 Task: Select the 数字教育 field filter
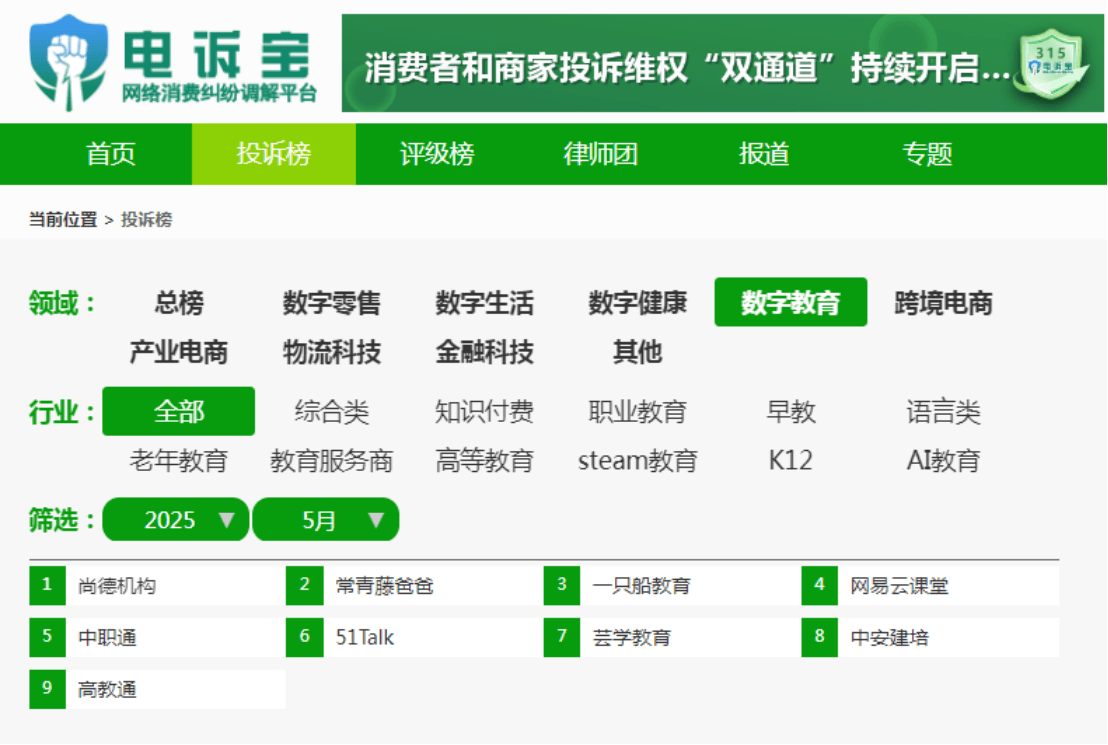pos(791,303)
